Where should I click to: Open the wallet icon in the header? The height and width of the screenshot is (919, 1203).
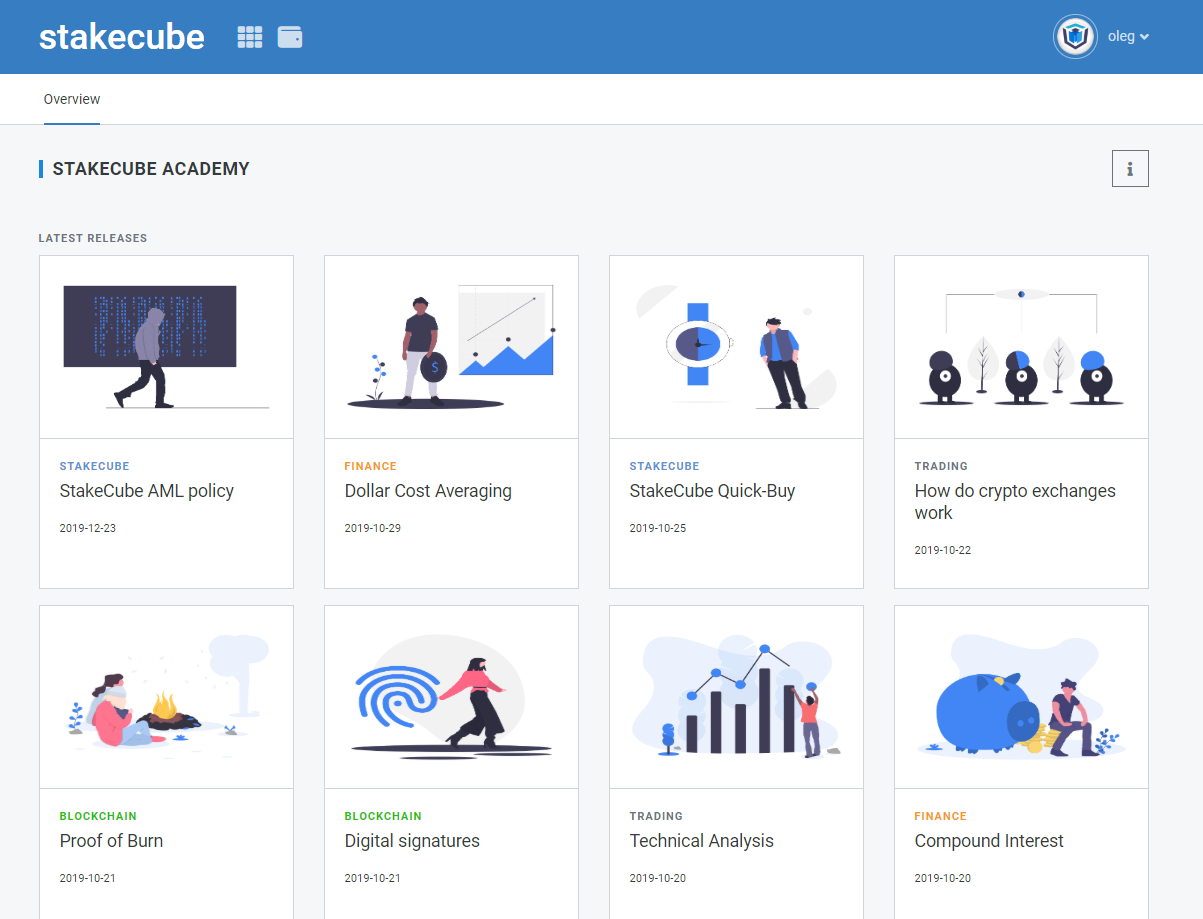pyautogui.click(x=290, y=37)
